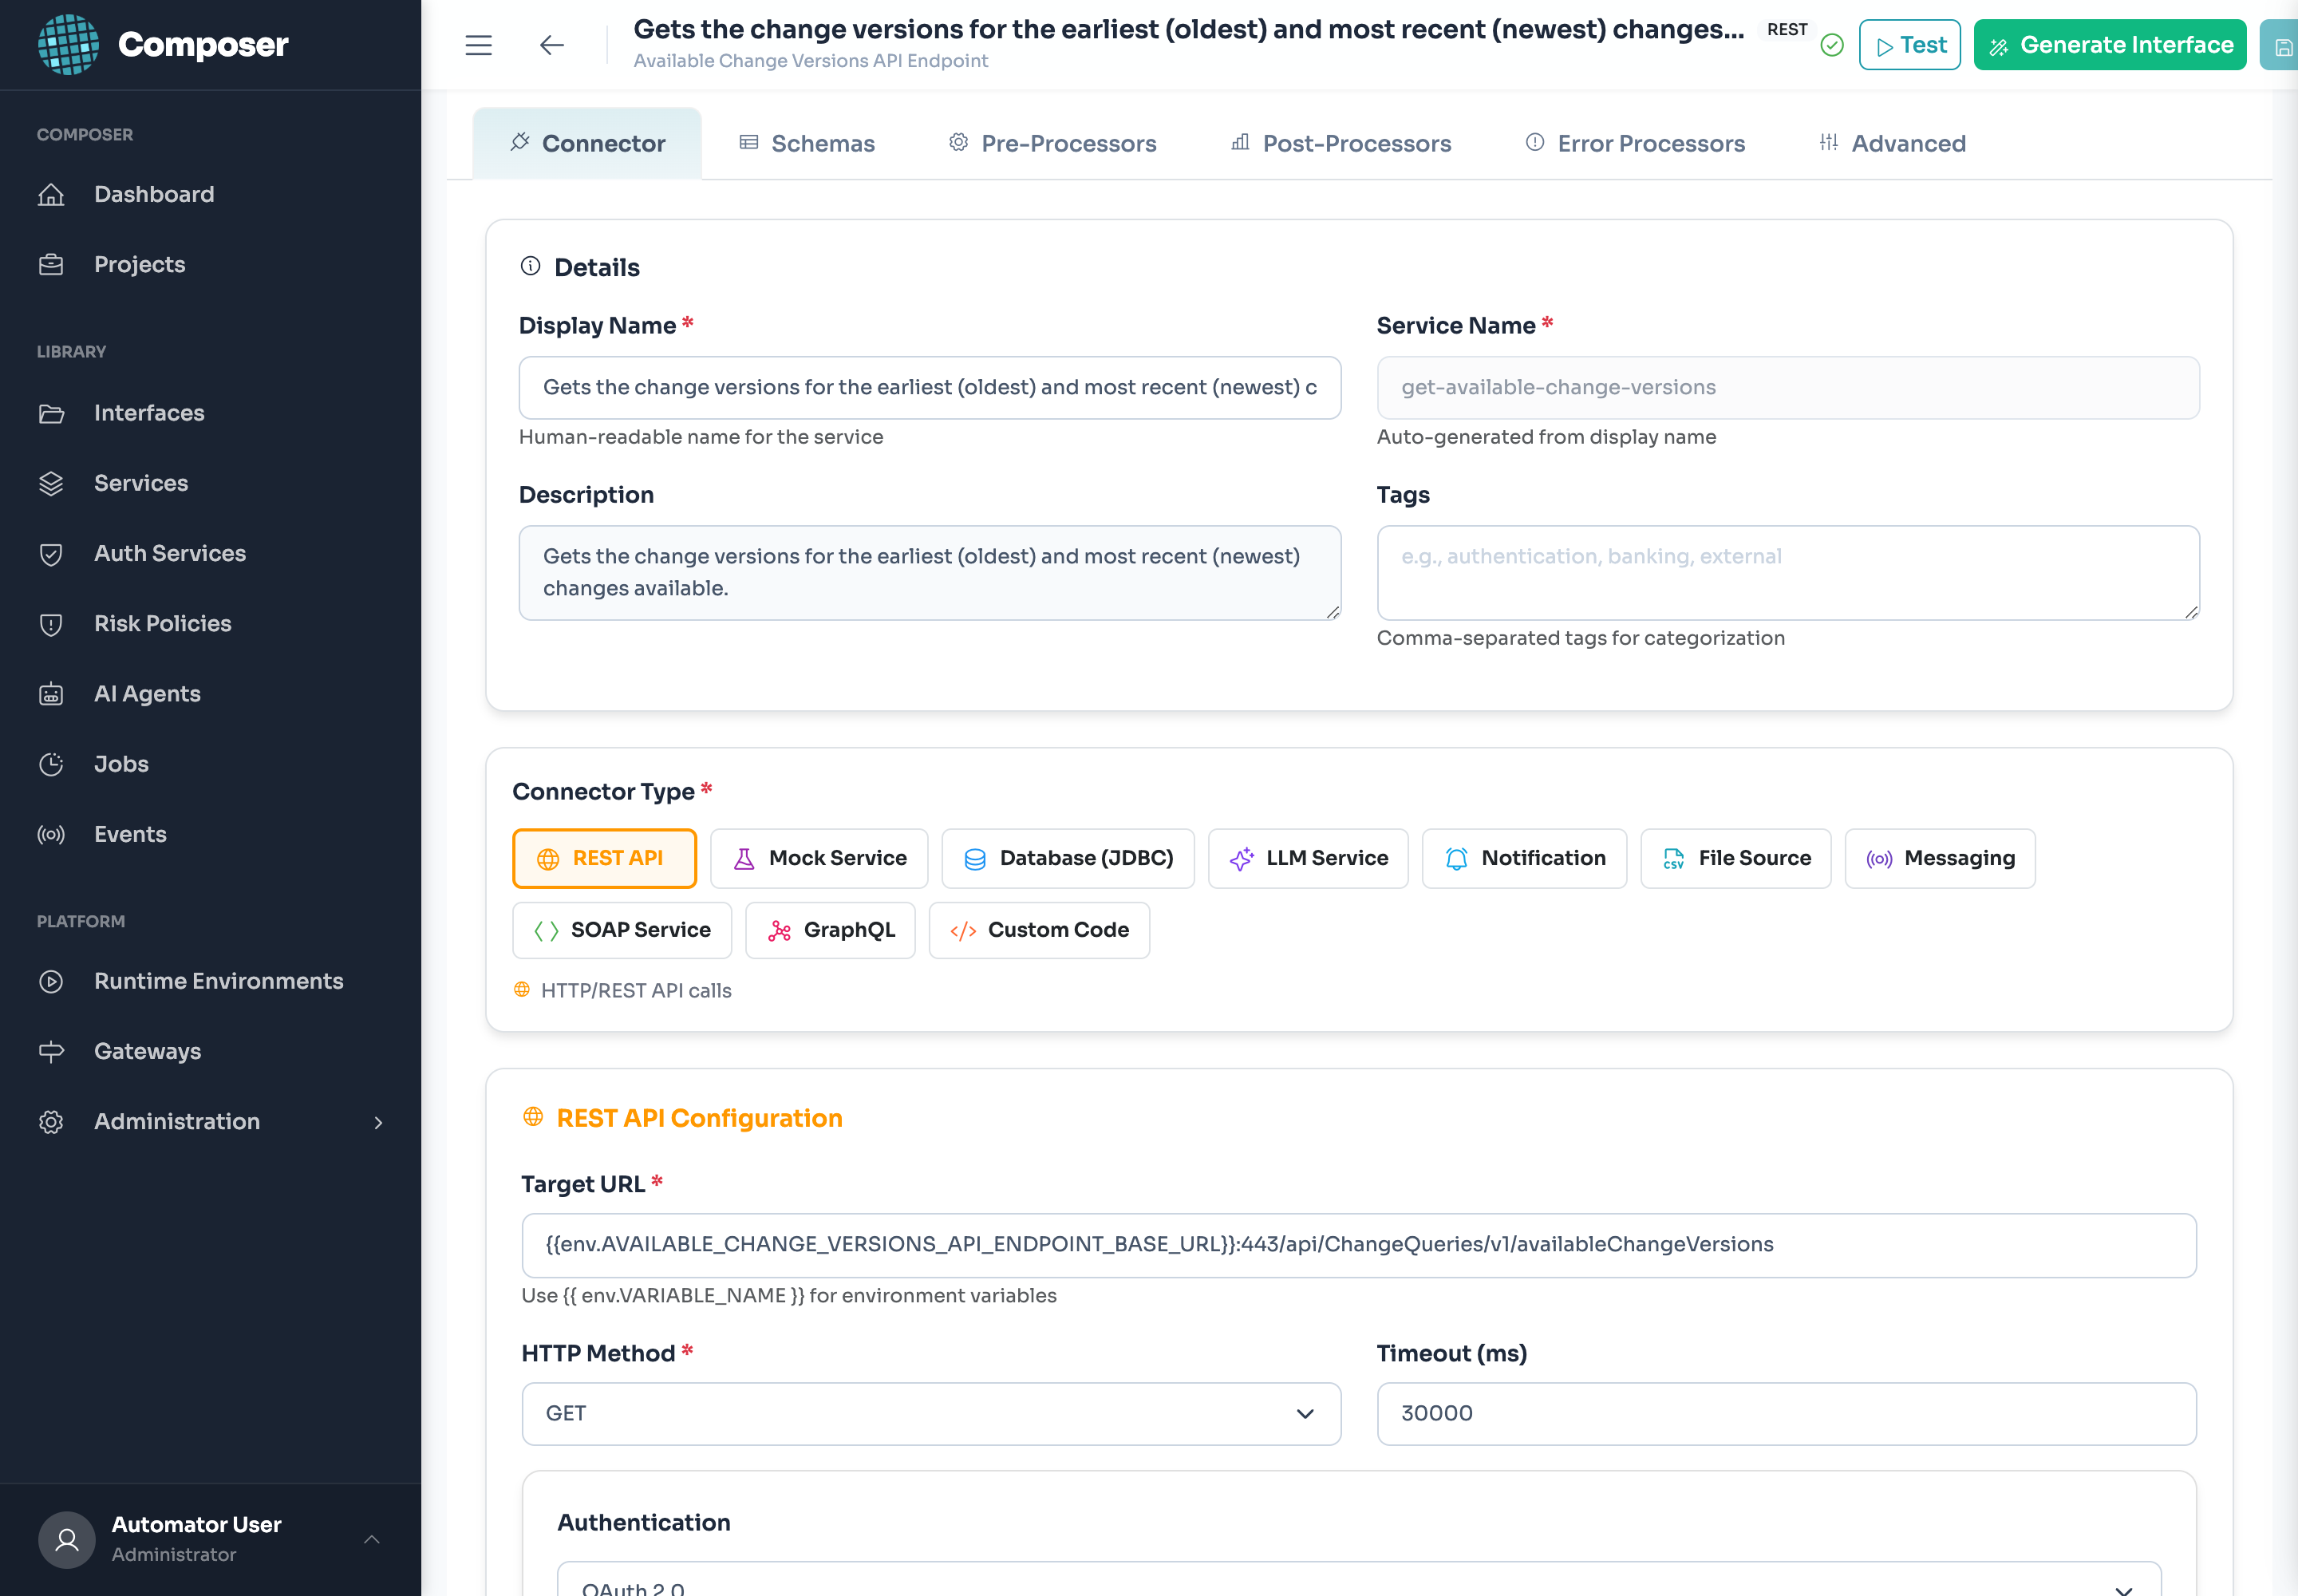Image resolution: width=2298 pixels, height=1596 pixels.
Task: Click the AI Agents robot icon
Action: coord(51,694)
